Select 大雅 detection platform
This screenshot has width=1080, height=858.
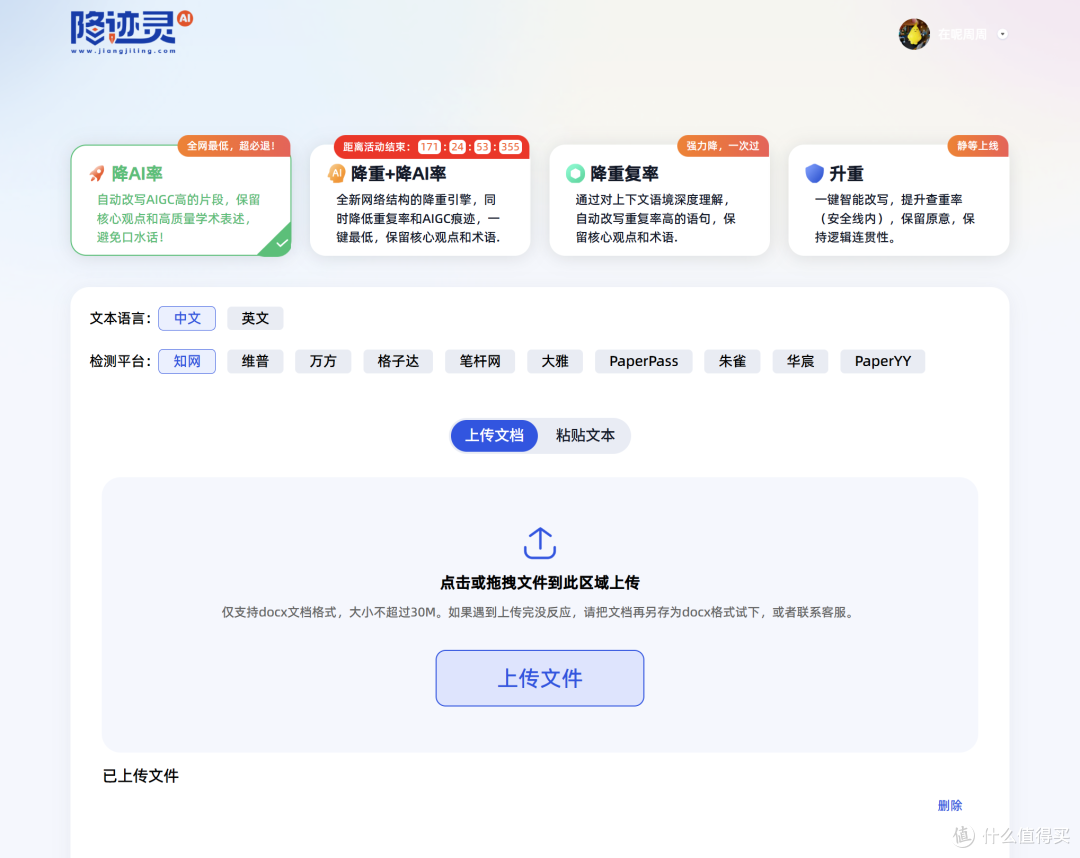click(555, 361)
